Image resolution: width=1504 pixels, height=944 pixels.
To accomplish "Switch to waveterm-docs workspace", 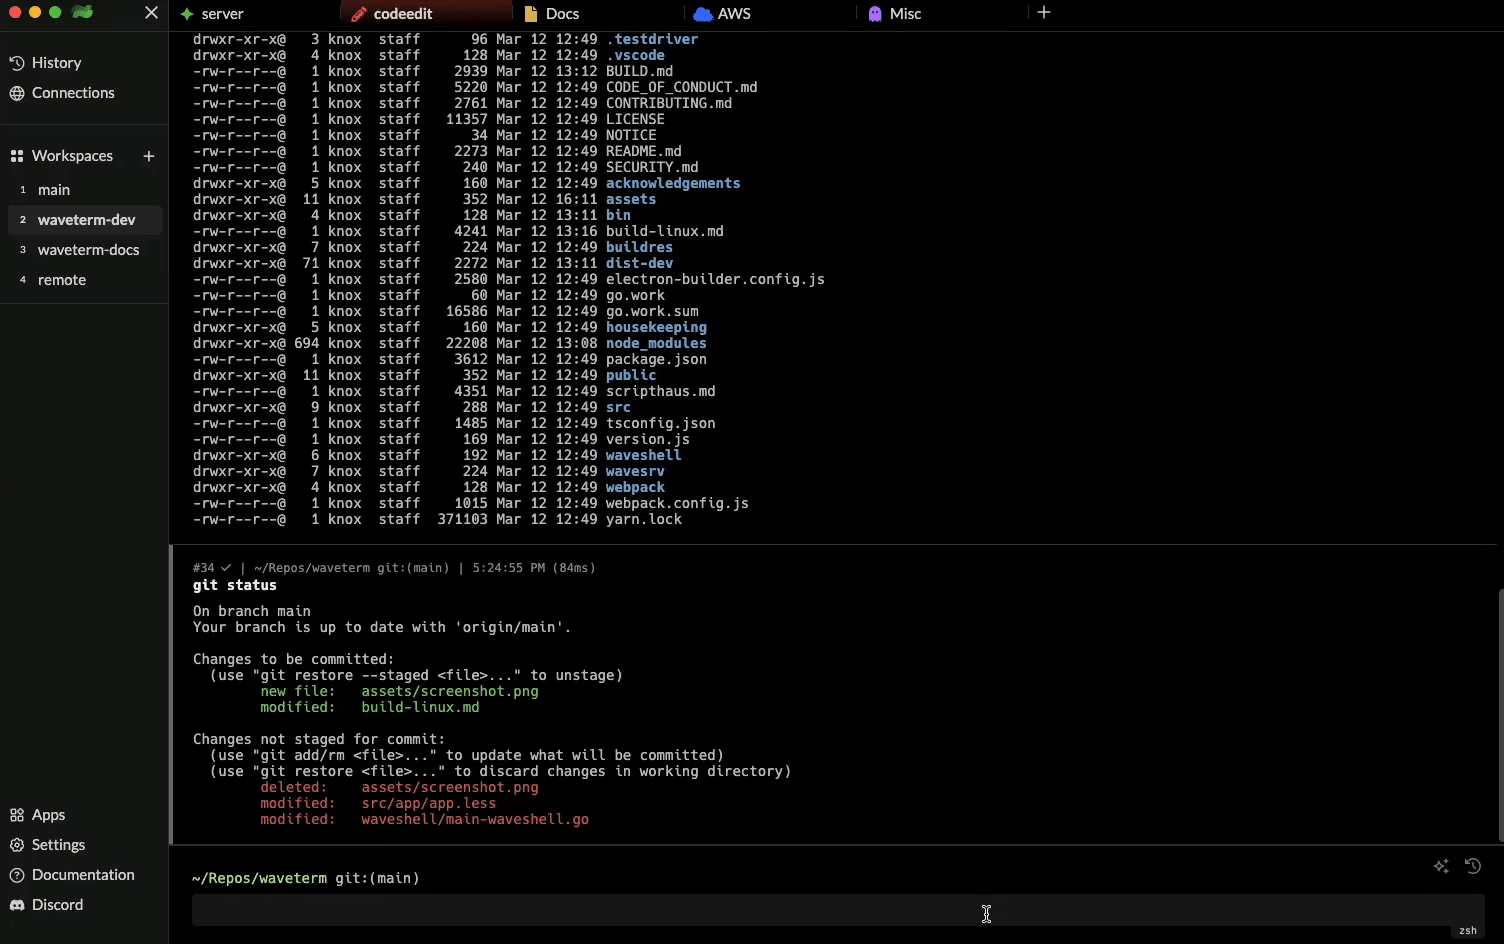I will click(x=88, y=250).
